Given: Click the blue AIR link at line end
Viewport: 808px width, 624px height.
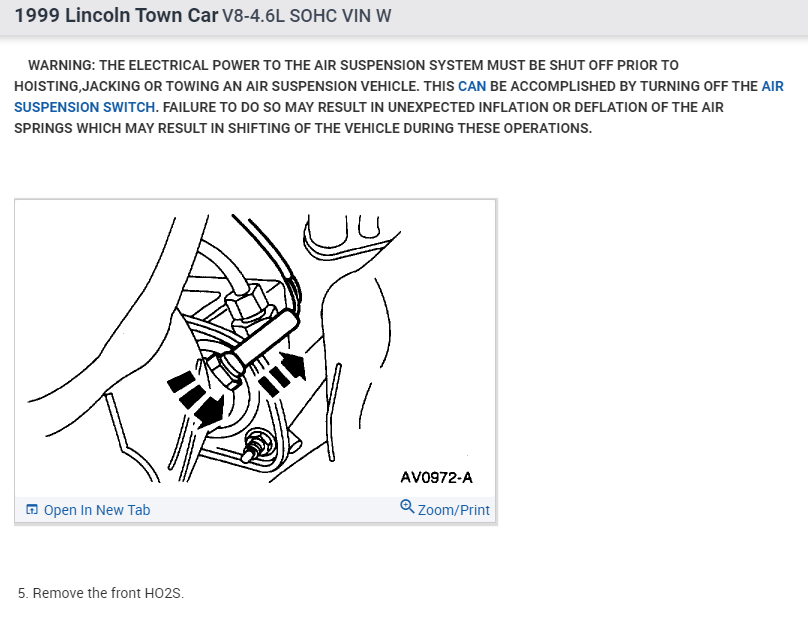Looking at the screenshot, I should click(772, 86).
